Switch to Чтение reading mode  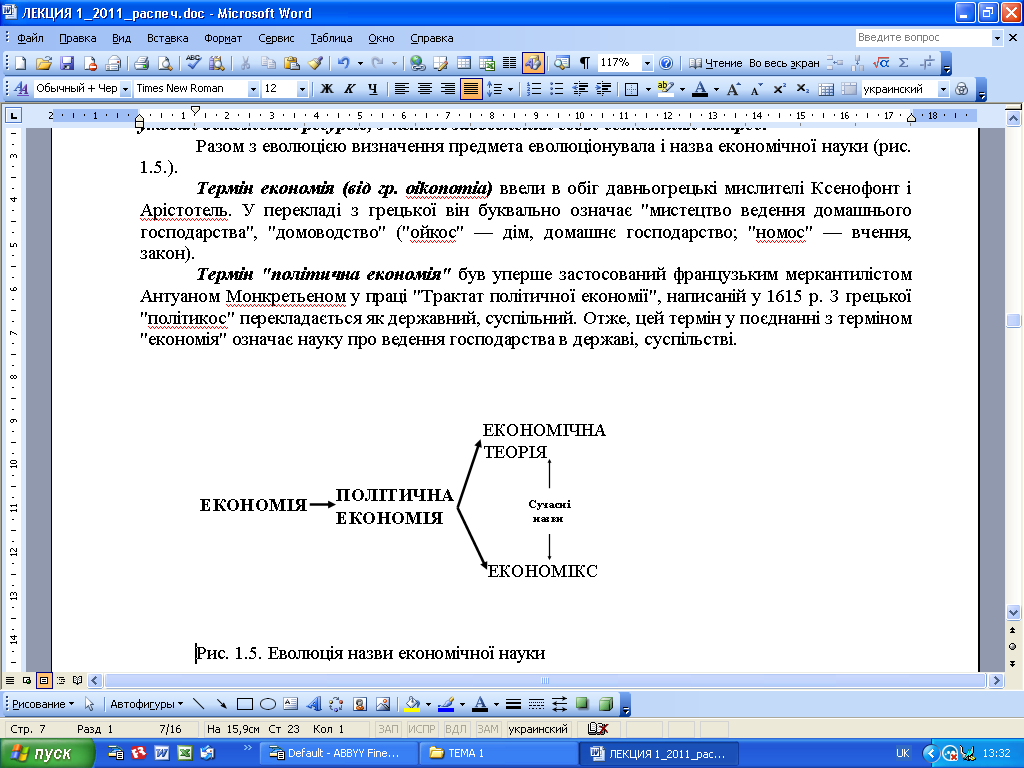716,63
